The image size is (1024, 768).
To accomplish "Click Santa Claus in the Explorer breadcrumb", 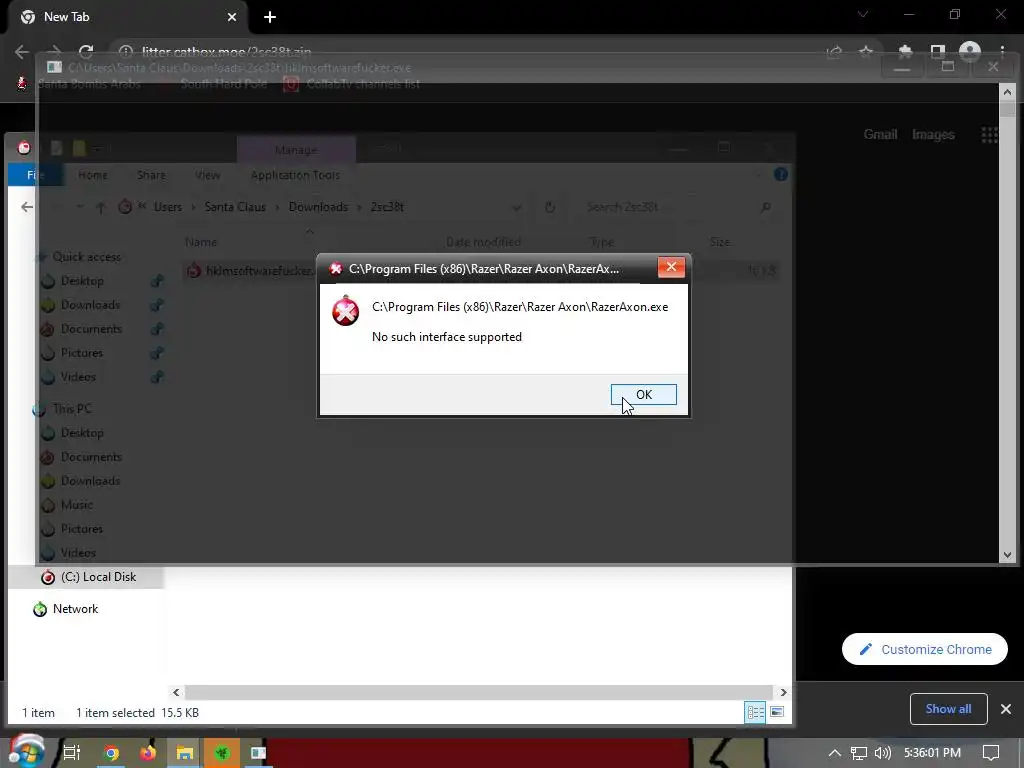I will [x=235, y=207].
